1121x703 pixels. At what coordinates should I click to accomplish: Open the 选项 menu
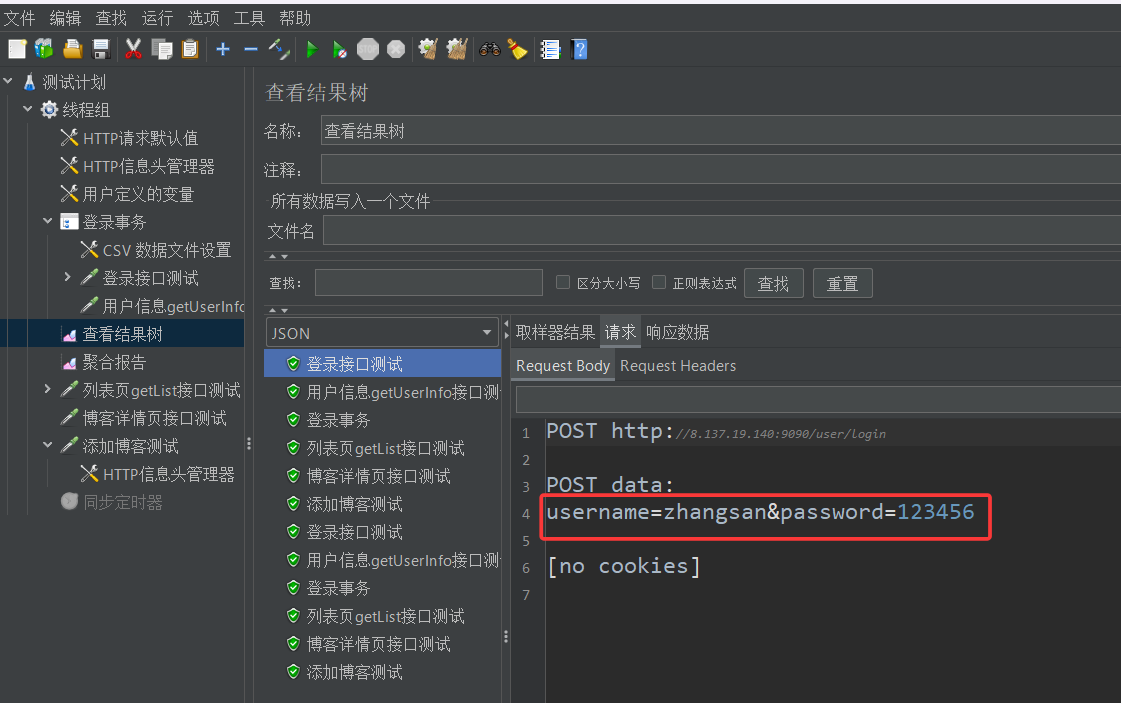point(203,18)
